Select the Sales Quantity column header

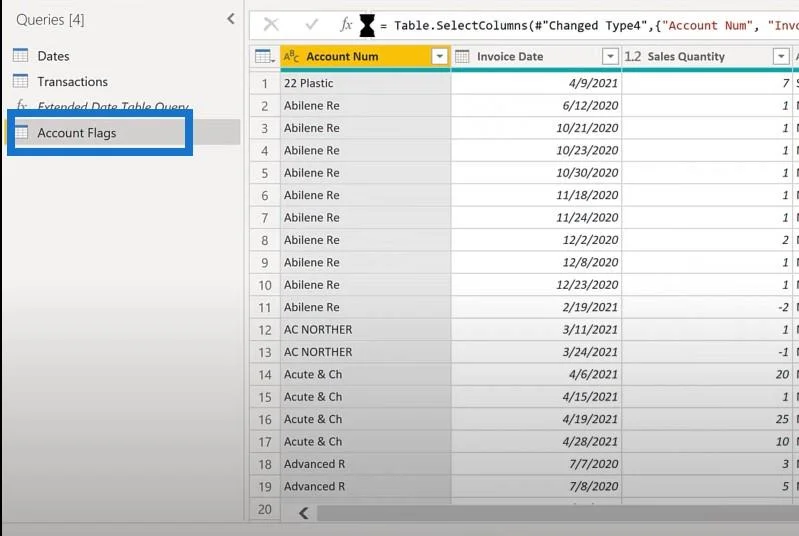pos(707,57)
